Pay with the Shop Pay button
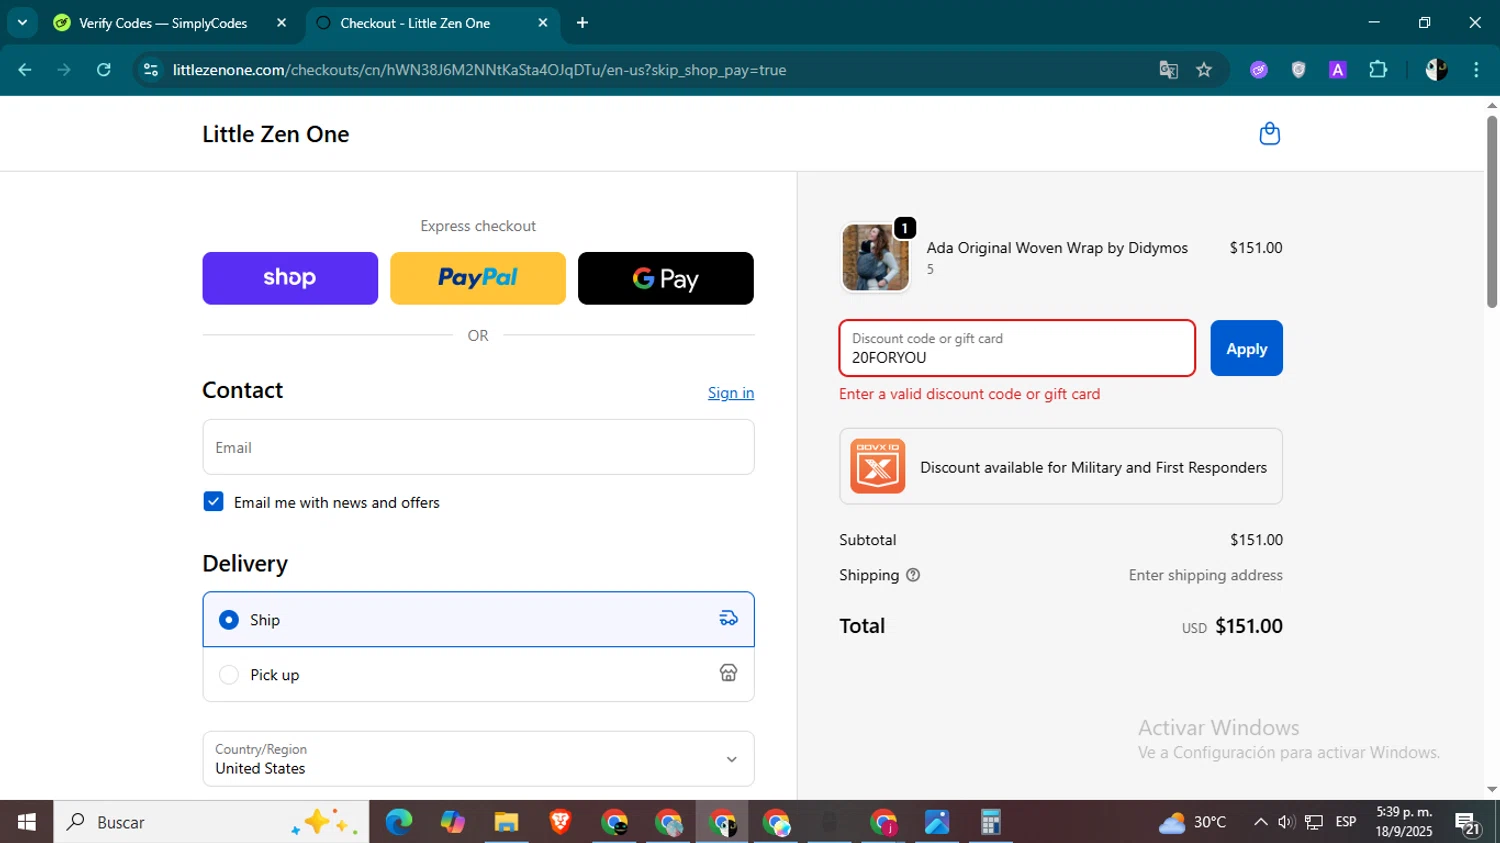Viewport: 1500px width, 843px height. pyautogui.click(x=290, y=278)
